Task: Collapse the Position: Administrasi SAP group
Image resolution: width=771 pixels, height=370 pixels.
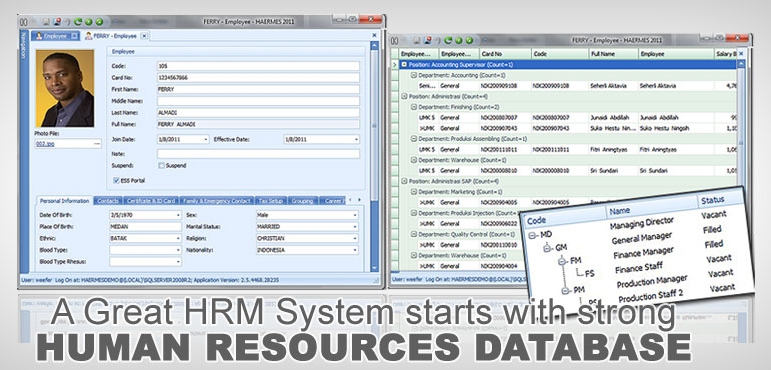Action: [x=404, y=181]
